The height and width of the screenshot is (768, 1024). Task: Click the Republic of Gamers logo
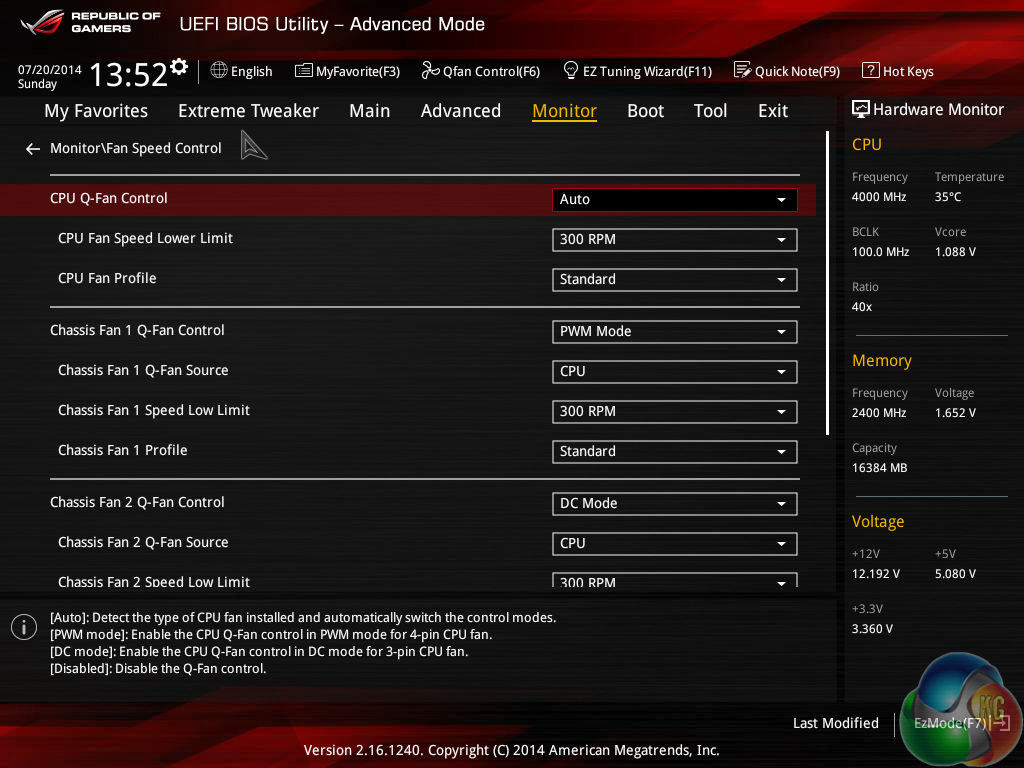89,22
